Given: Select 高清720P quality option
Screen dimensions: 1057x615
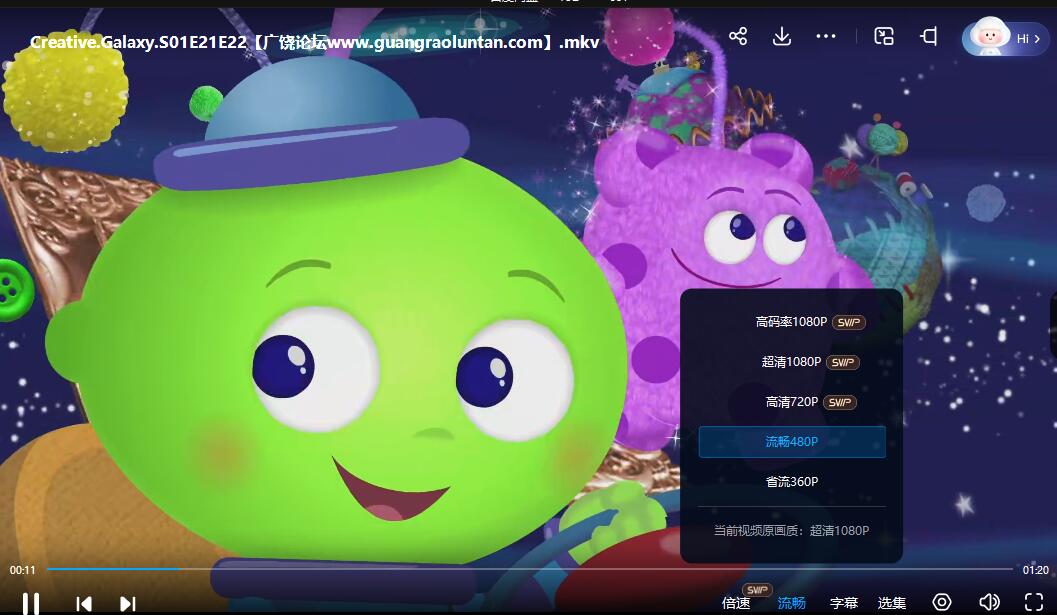Looking at the screenshot, I should tap(792, 402).
